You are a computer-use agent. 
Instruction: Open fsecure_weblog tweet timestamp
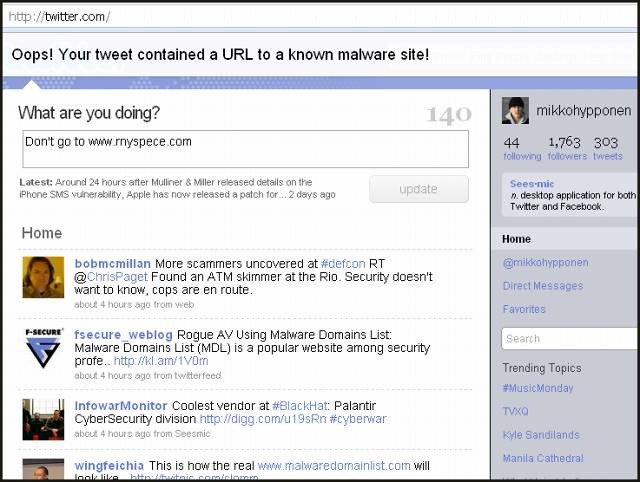pos(112,375)
